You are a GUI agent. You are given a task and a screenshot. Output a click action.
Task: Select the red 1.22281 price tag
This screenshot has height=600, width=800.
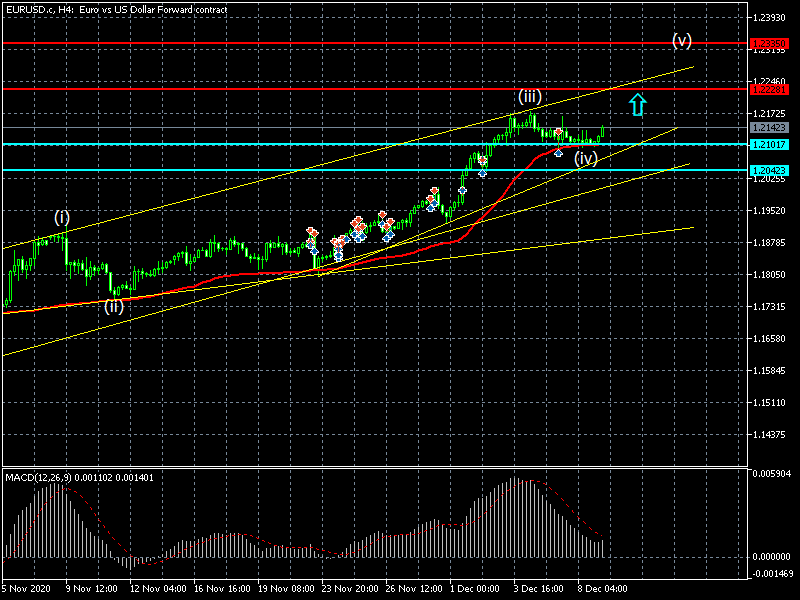(766, 90)
